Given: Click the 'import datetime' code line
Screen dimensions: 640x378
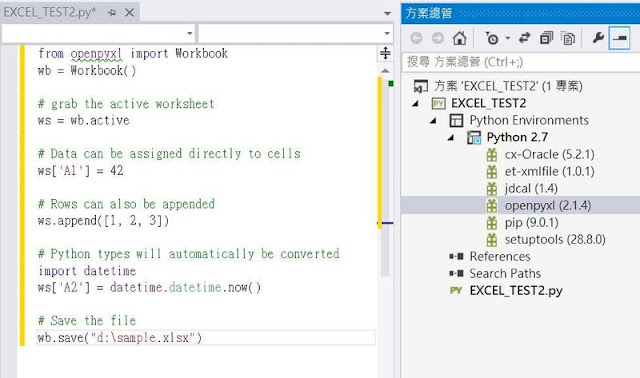Looking at the screenshot, I should pos(87,271).
